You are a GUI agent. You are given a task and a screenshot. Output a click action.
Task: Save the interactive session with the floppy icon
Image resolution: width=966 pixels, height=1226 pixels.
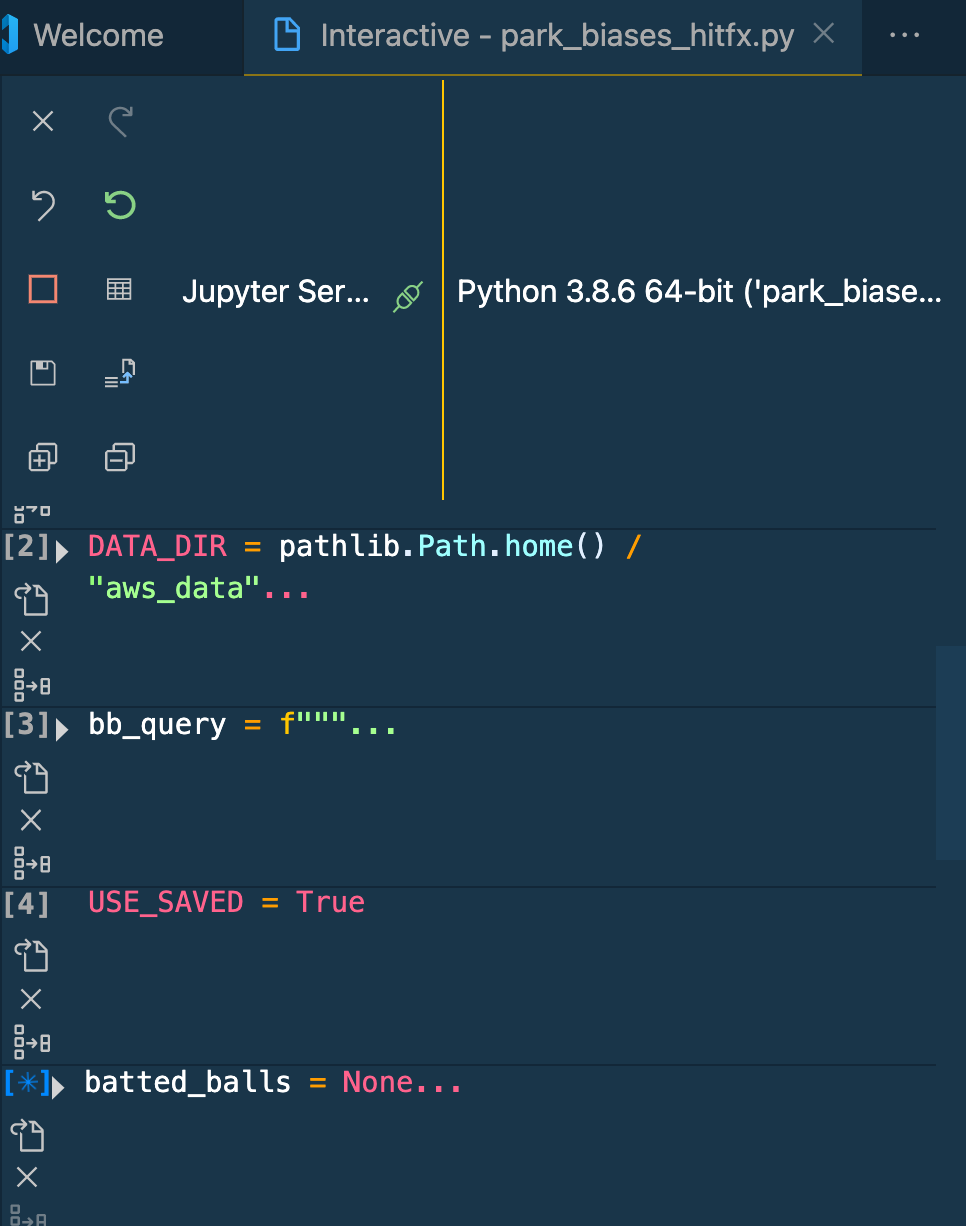(42, 372)
